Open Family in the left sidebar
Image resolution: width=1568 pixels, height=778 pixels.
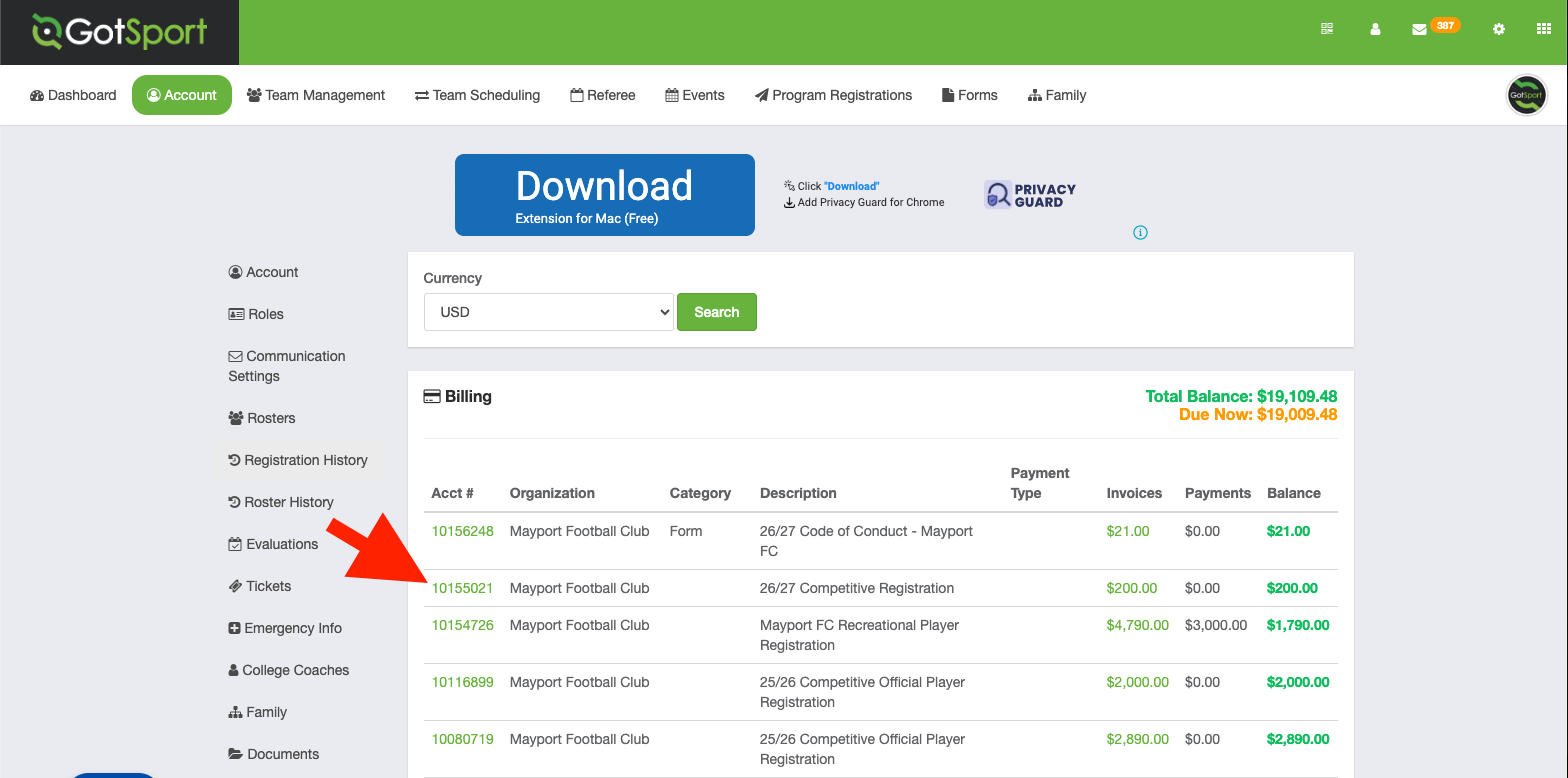coord(258,712)
